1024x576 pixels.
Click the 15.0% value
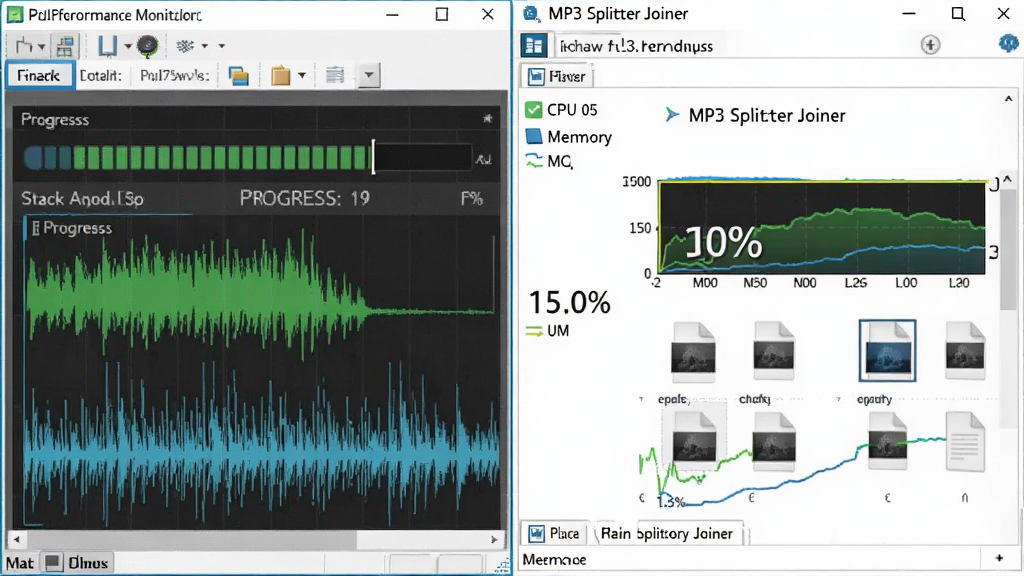[569, 302]
